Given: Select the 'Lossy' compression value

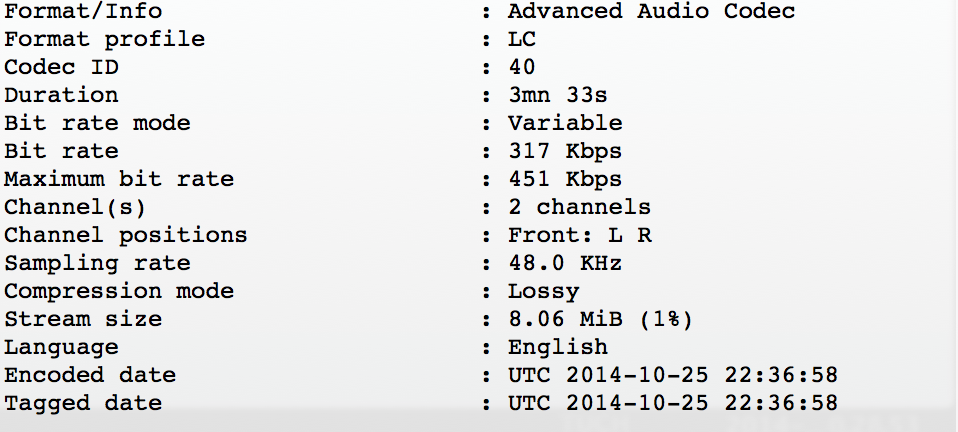Looking at the screenshot, I should 543,291.
